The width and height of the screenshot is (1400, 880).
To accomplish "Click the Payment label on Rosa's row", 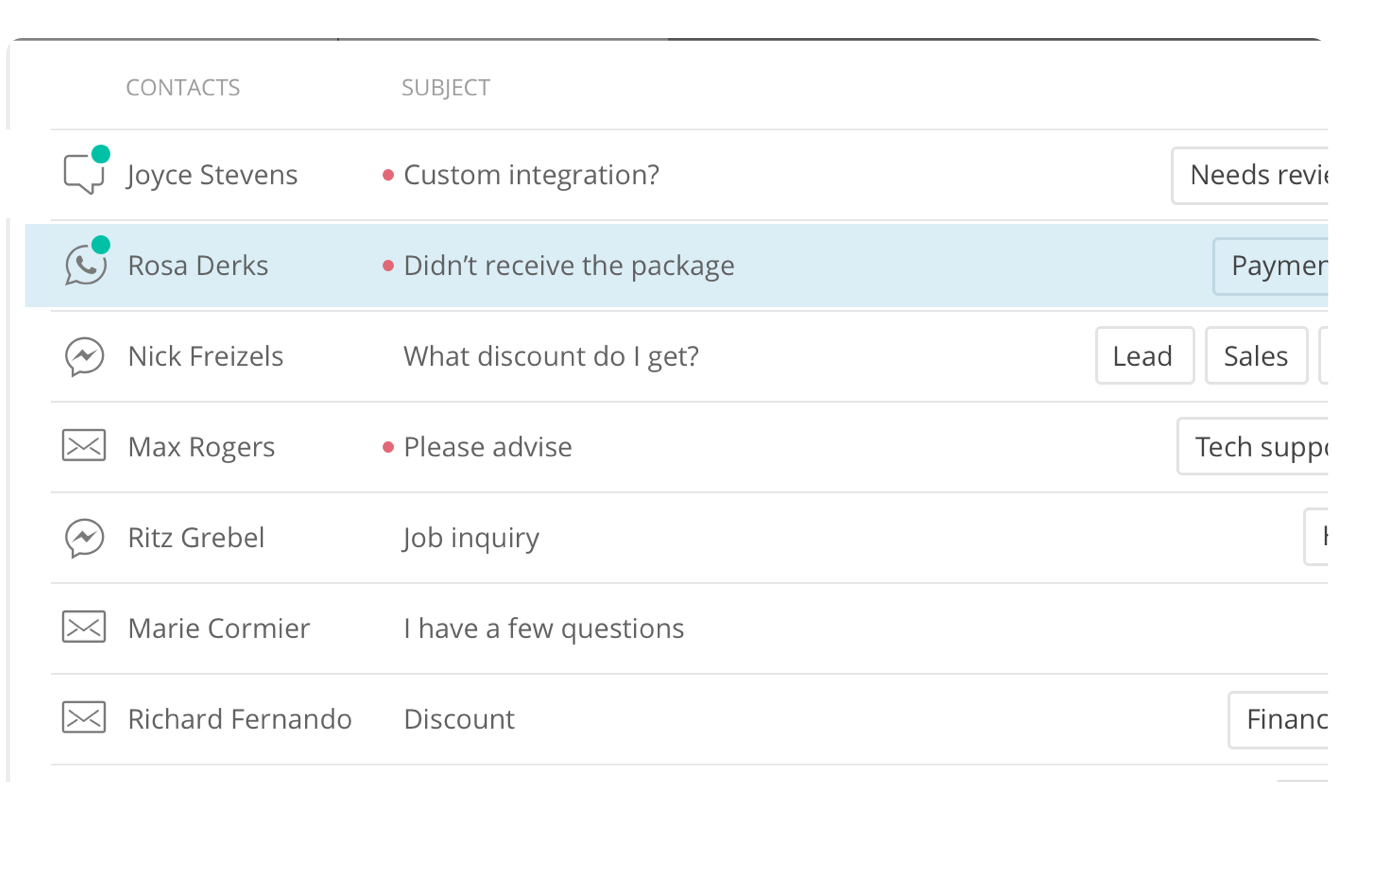I will pos(1274,266).
